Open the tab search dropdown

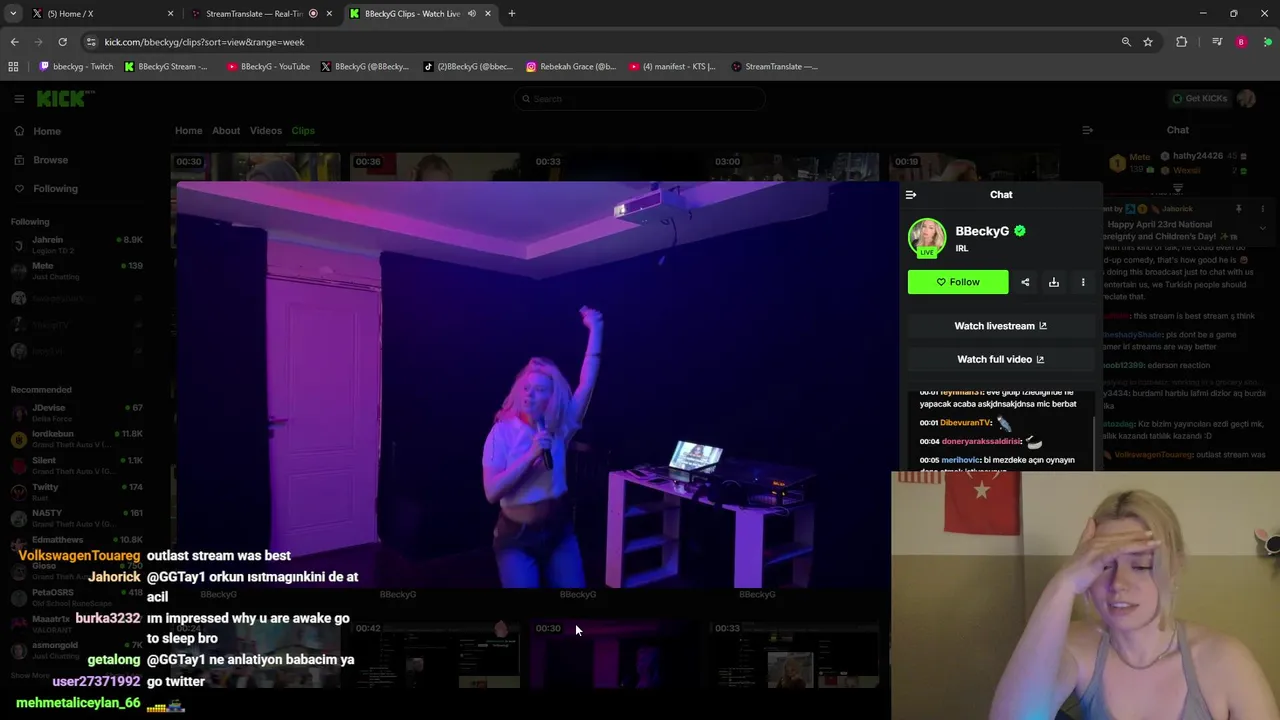pos(13,14)
